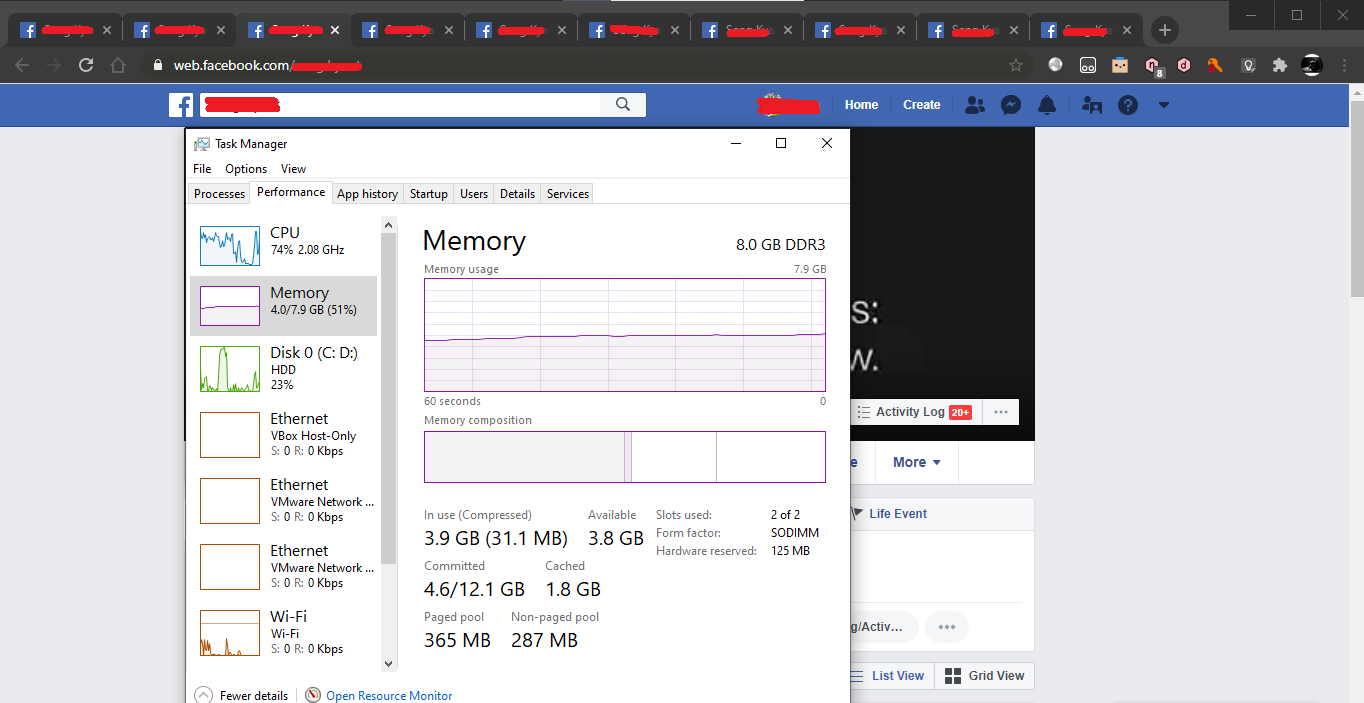Select the CPU graph in Task Manager sidebar
Image resolution: width=1364 pixels, height=703 pixels.
(229, 246)
